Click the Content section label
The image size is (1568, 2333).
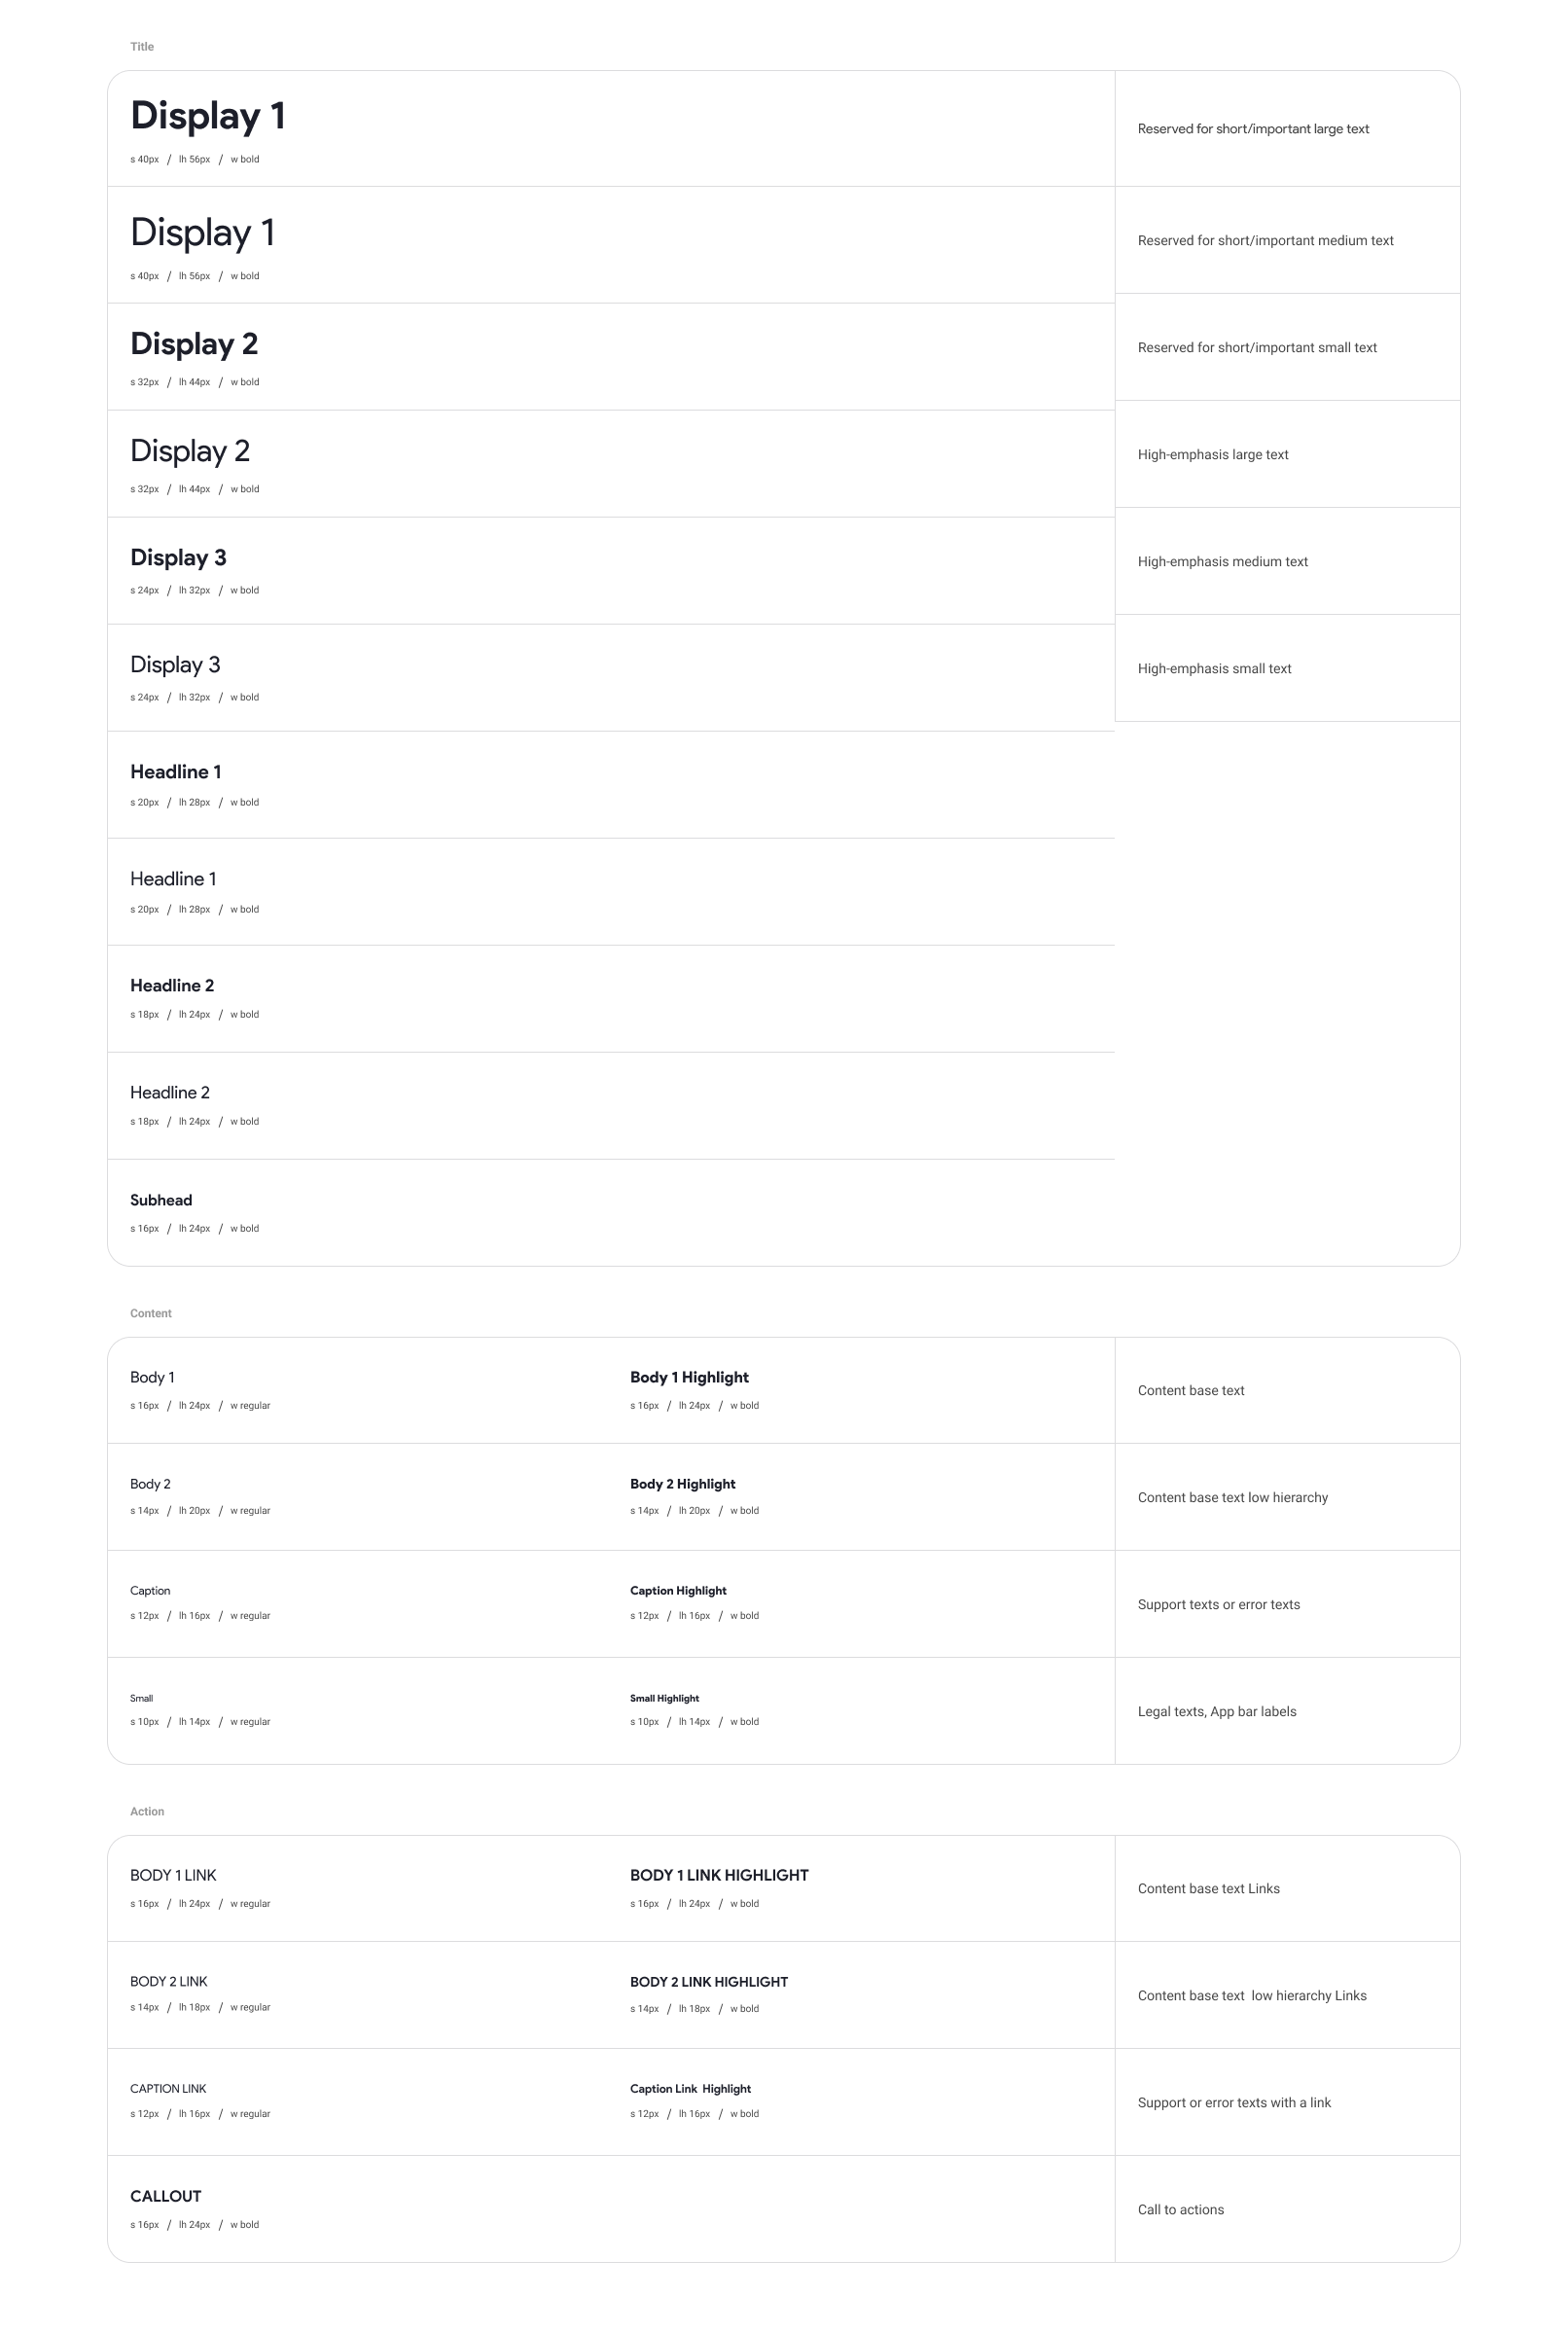tap(151, 1313)
